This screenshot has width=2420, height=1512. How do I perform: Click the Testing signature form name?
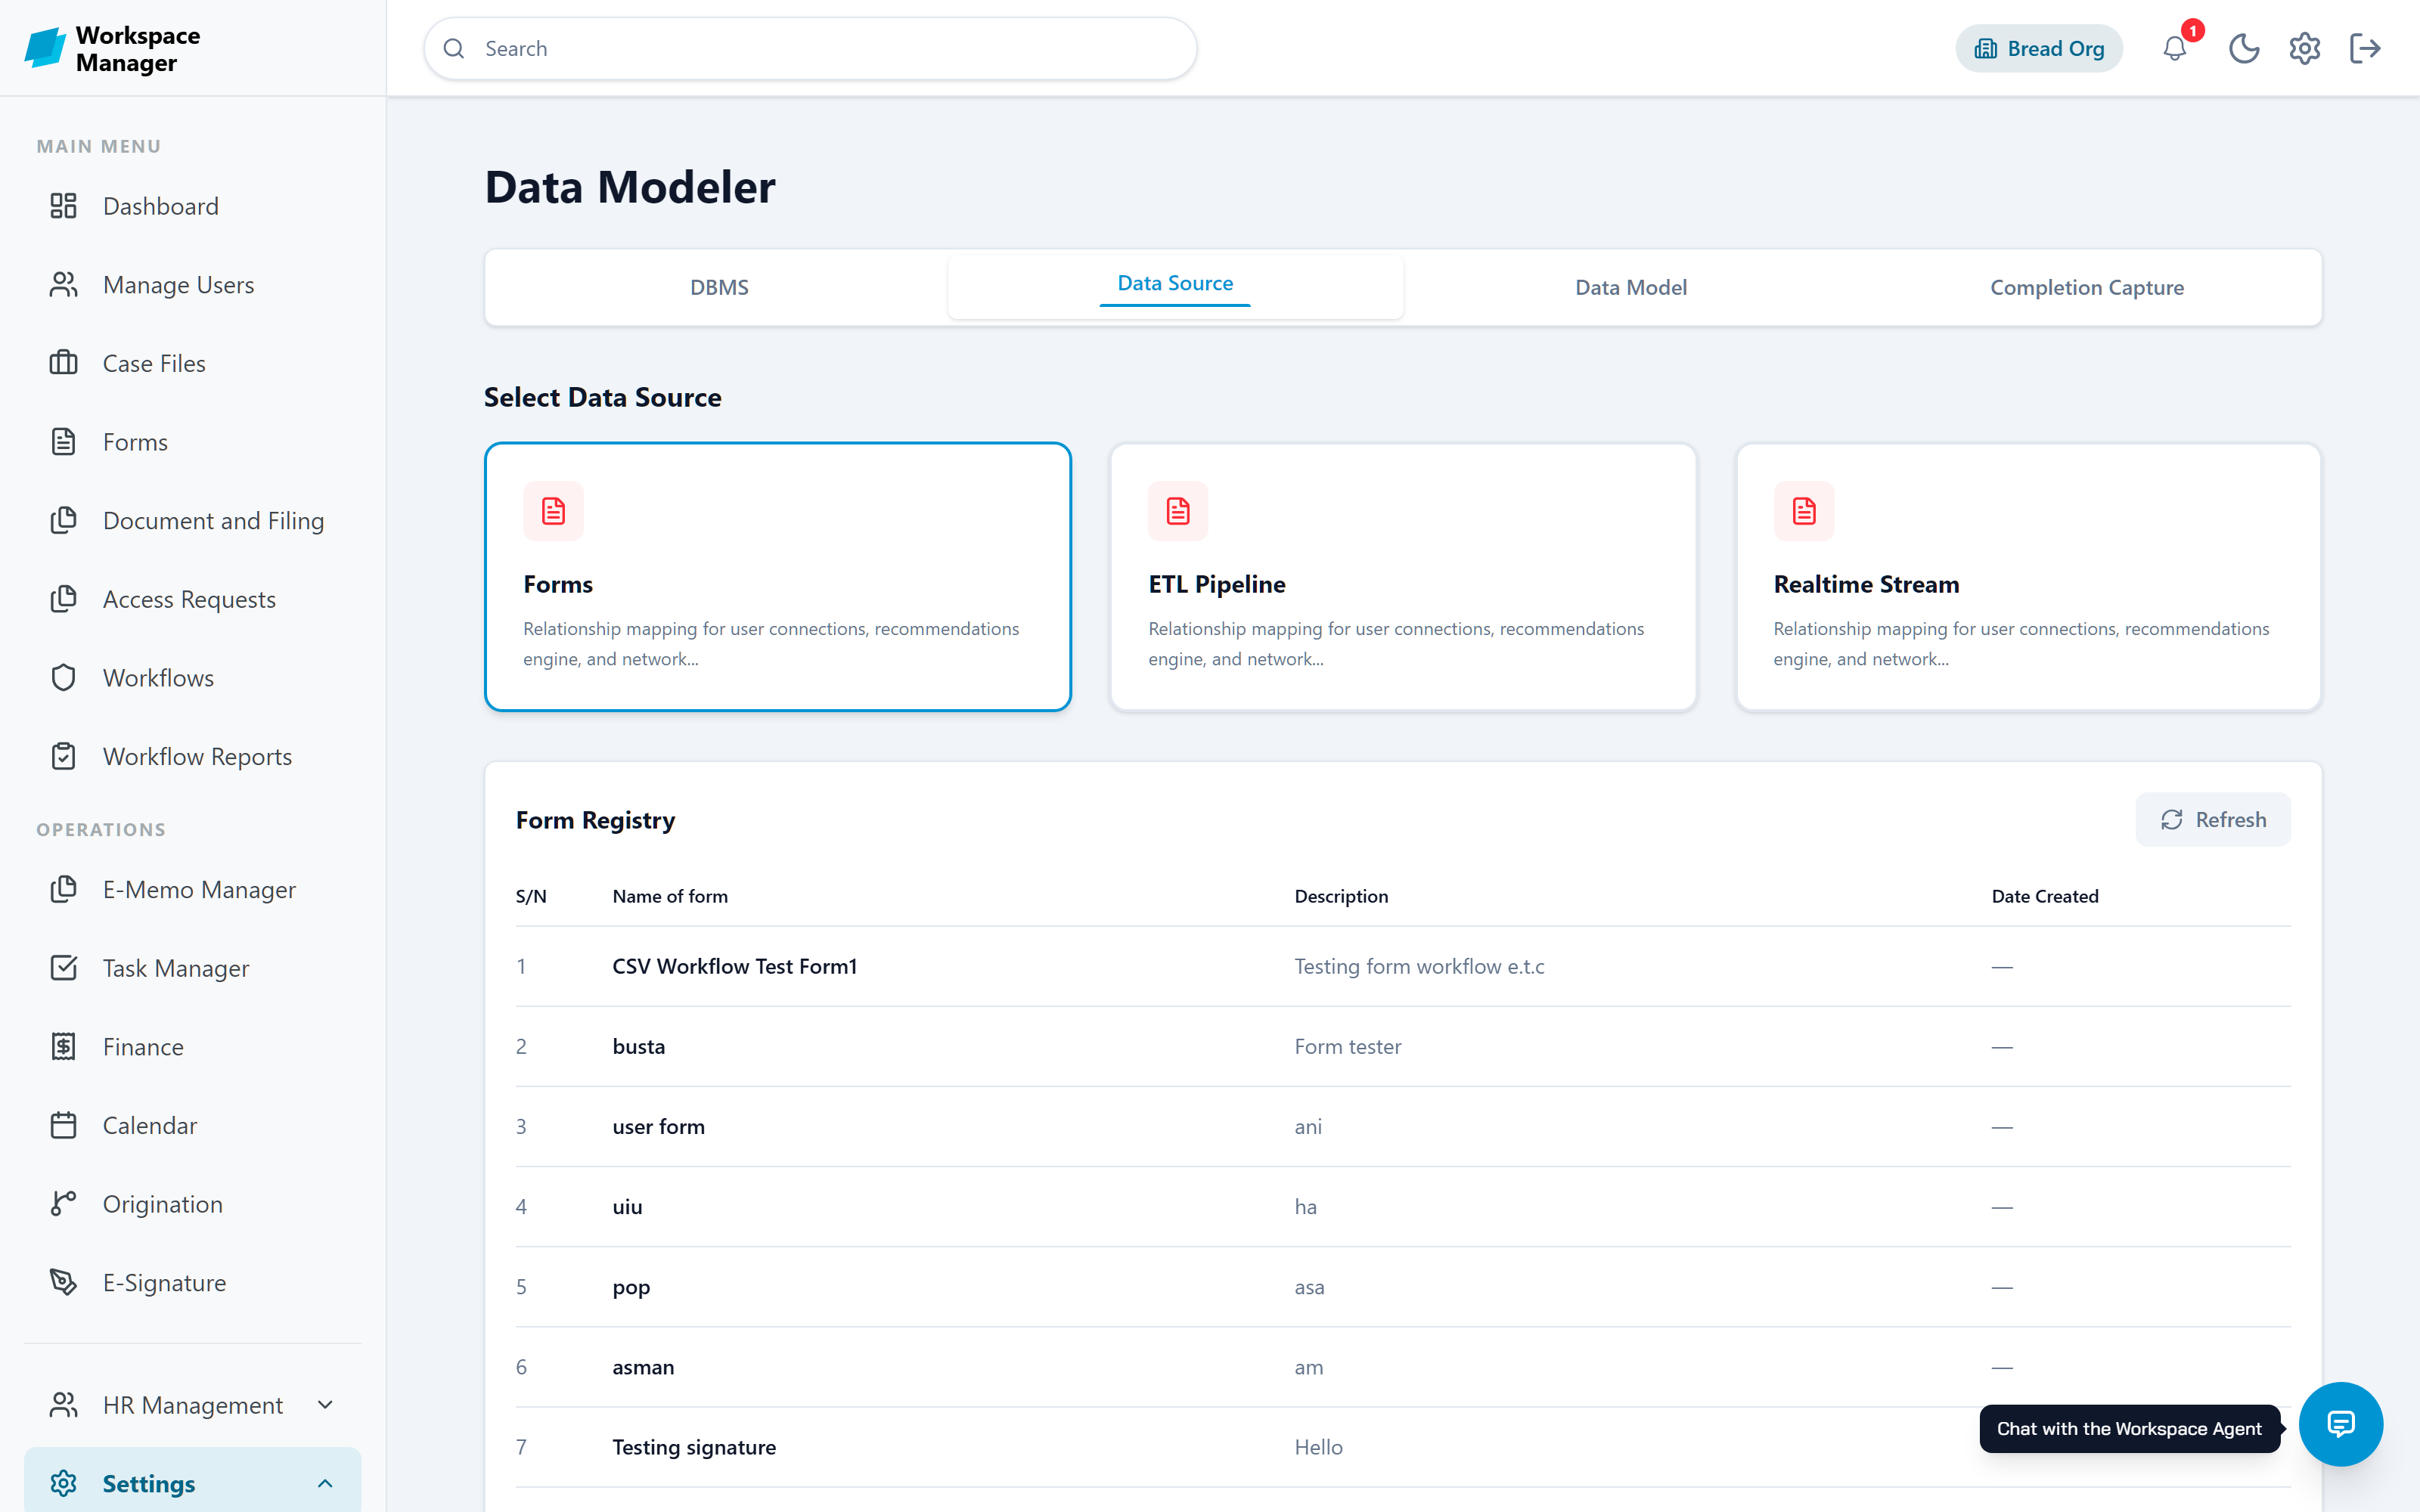pyautogui.click(x=694, y=1447)
